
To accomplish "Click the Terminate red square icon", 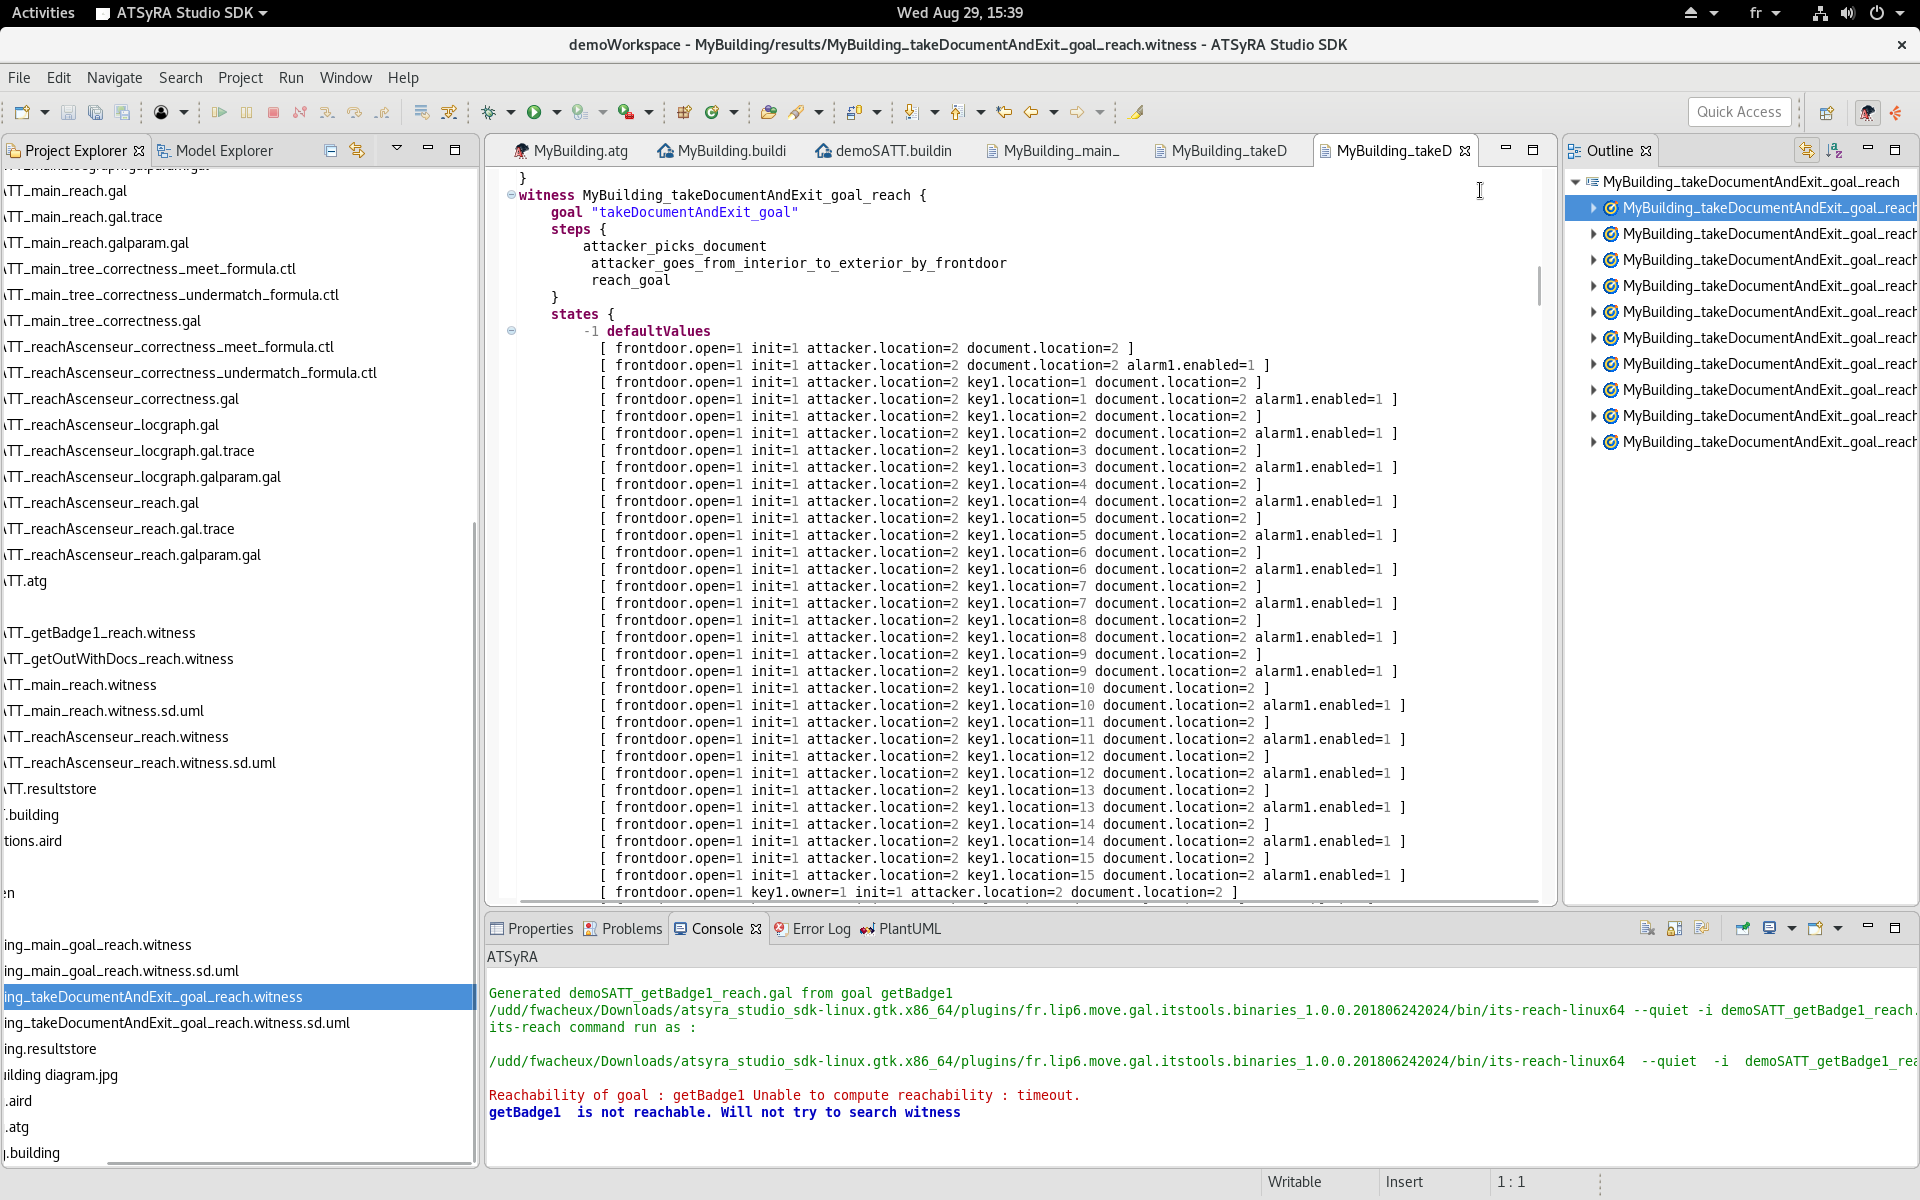I will [x=273, y=113].
